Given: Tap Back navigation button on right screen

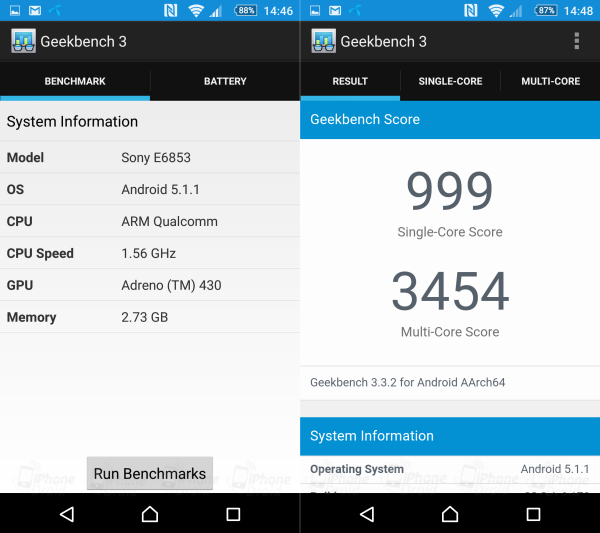Looking at the screenshot, I should point(367,514).
